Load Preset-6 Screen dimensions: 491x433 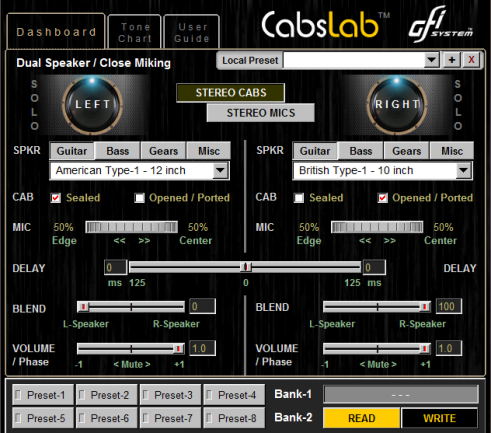pos(106,418)
